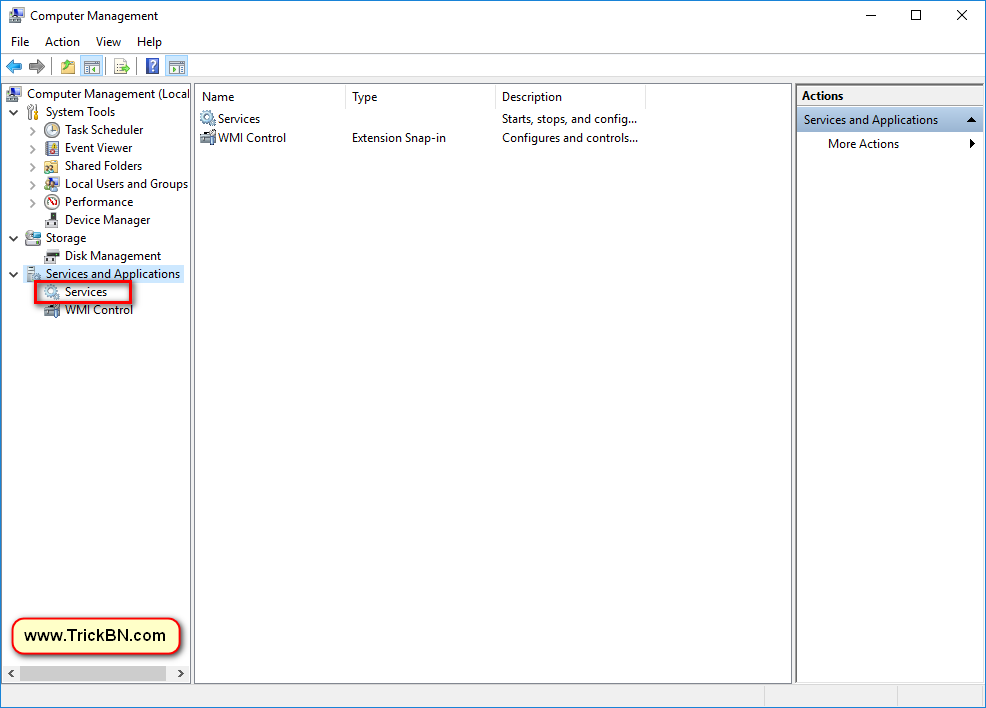Expand the Task Scheduler node

point(33,131)
